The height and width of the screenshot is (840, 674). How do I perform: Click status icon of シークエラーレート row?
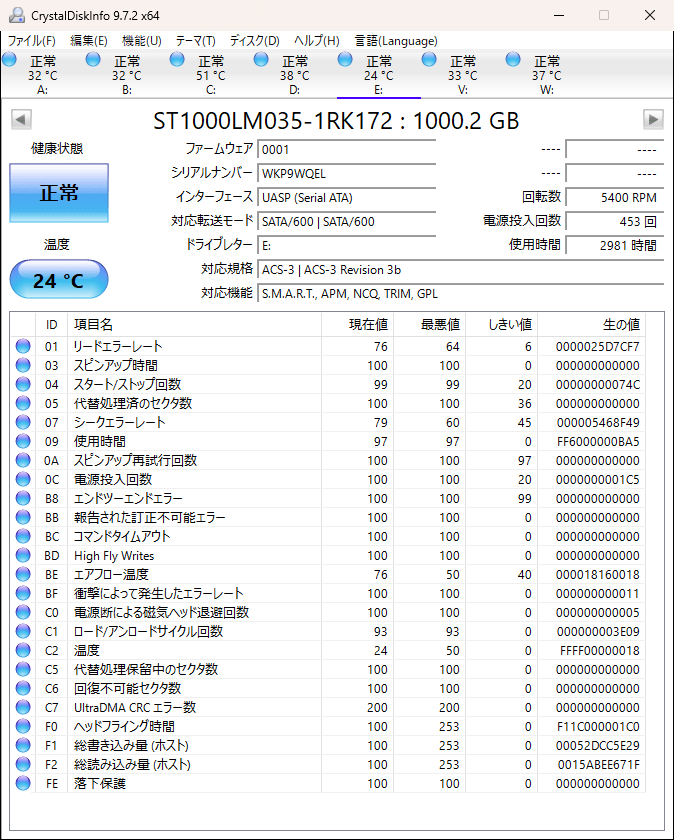[x=23, y=423]
